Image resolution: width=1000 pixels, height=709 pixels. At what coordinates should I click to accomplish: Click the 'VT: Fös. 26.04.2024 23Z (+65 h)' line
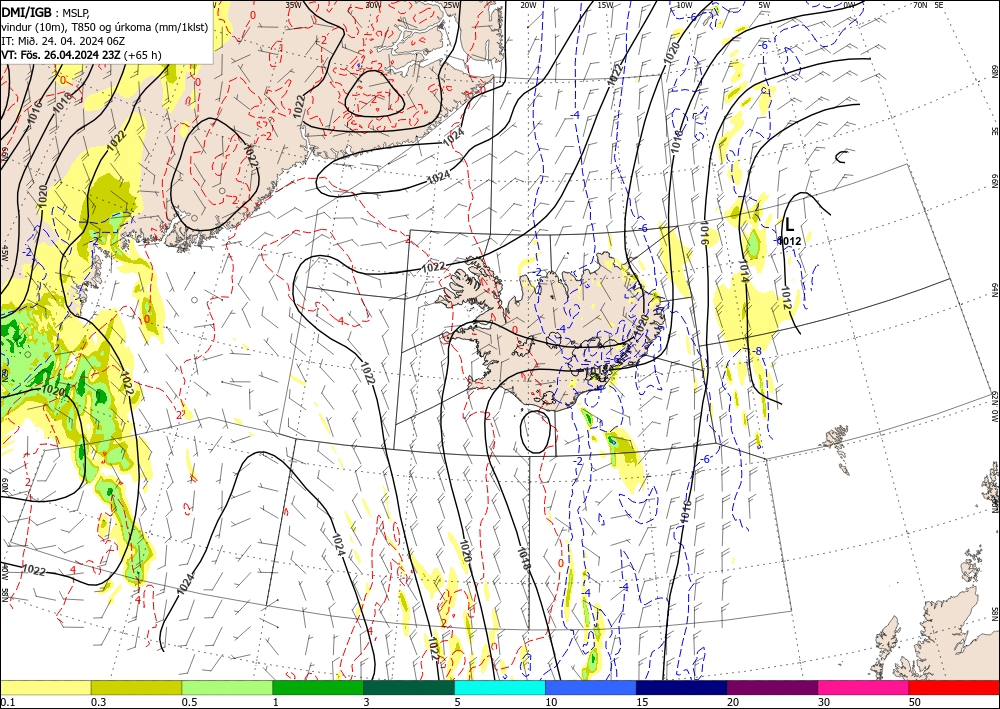pyautogui.click(x=81, y=55)
